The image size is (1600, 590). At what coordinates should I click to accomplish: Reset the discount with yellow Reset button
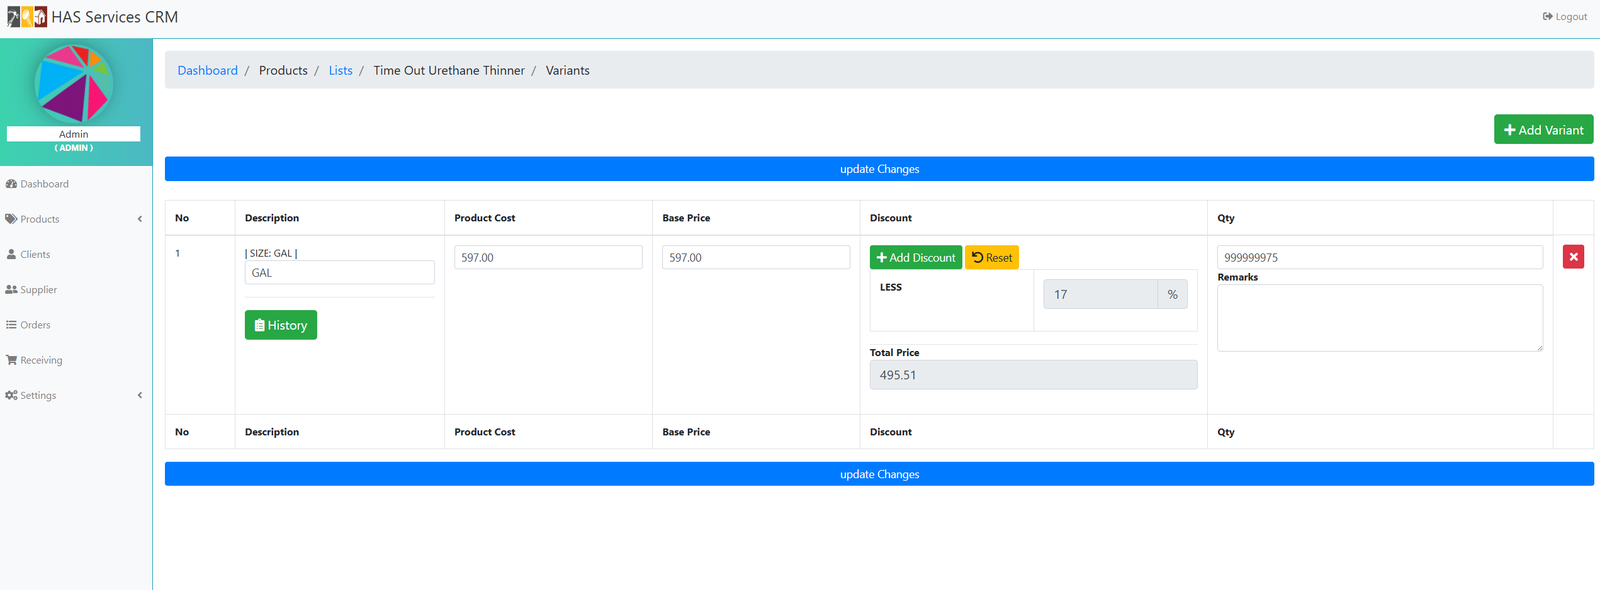click(x=991, y=258)
